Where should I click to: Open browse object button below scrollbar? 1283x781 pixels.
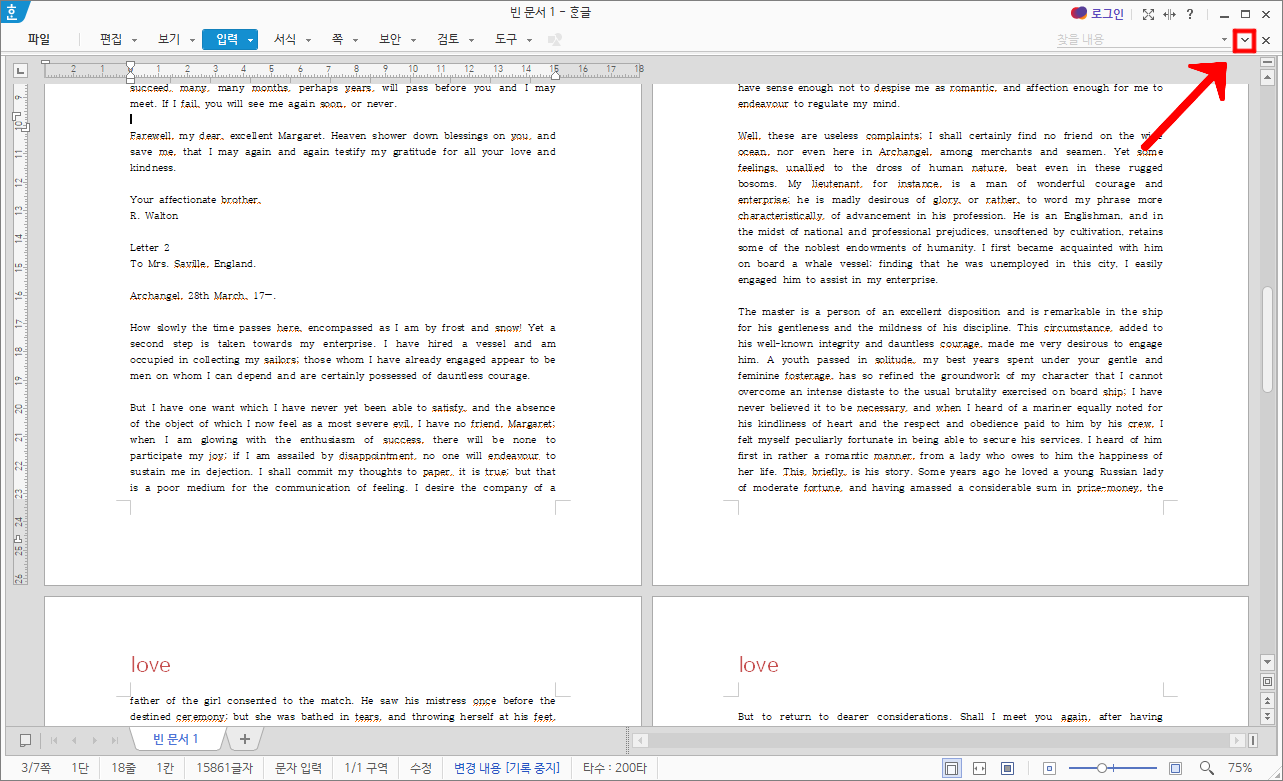[x=1267, y=680]
